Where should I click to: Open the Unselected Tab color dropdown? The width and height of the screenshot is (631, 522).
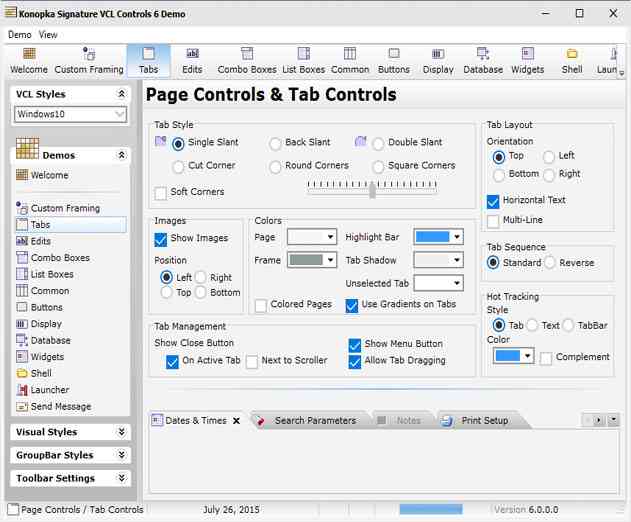point(438,283)
